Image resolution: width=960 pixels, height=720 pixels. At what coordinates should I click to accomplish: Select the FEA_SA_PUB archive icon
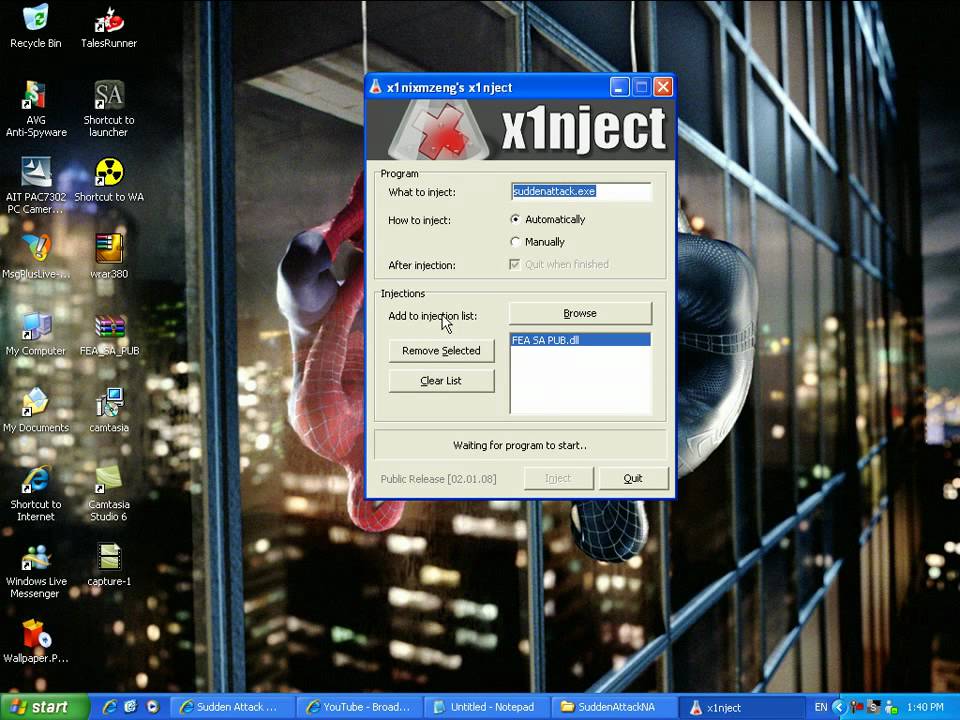coord(109,334)
